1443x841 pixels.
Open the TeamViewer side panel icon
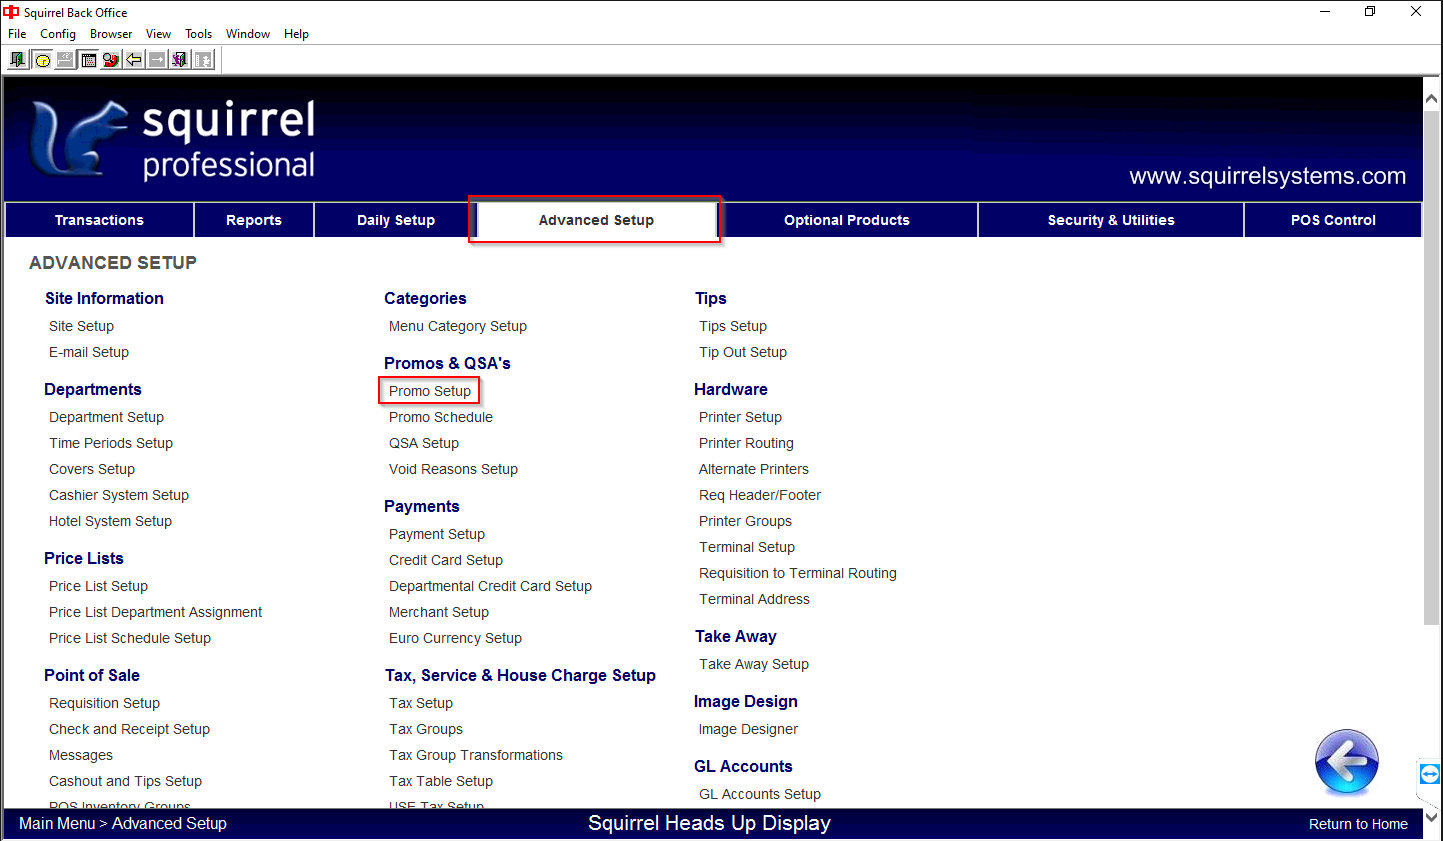point(1429,774)
